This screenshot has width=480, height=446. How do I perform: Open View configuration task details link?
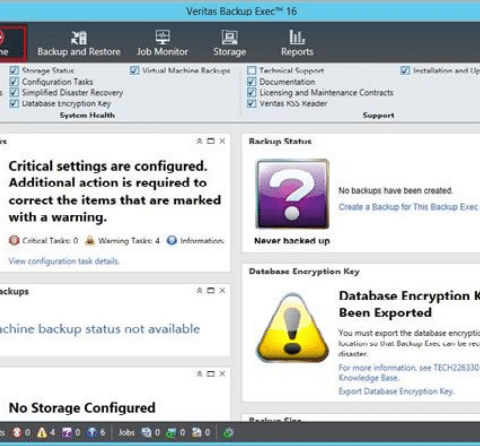(x=64, y=261)
